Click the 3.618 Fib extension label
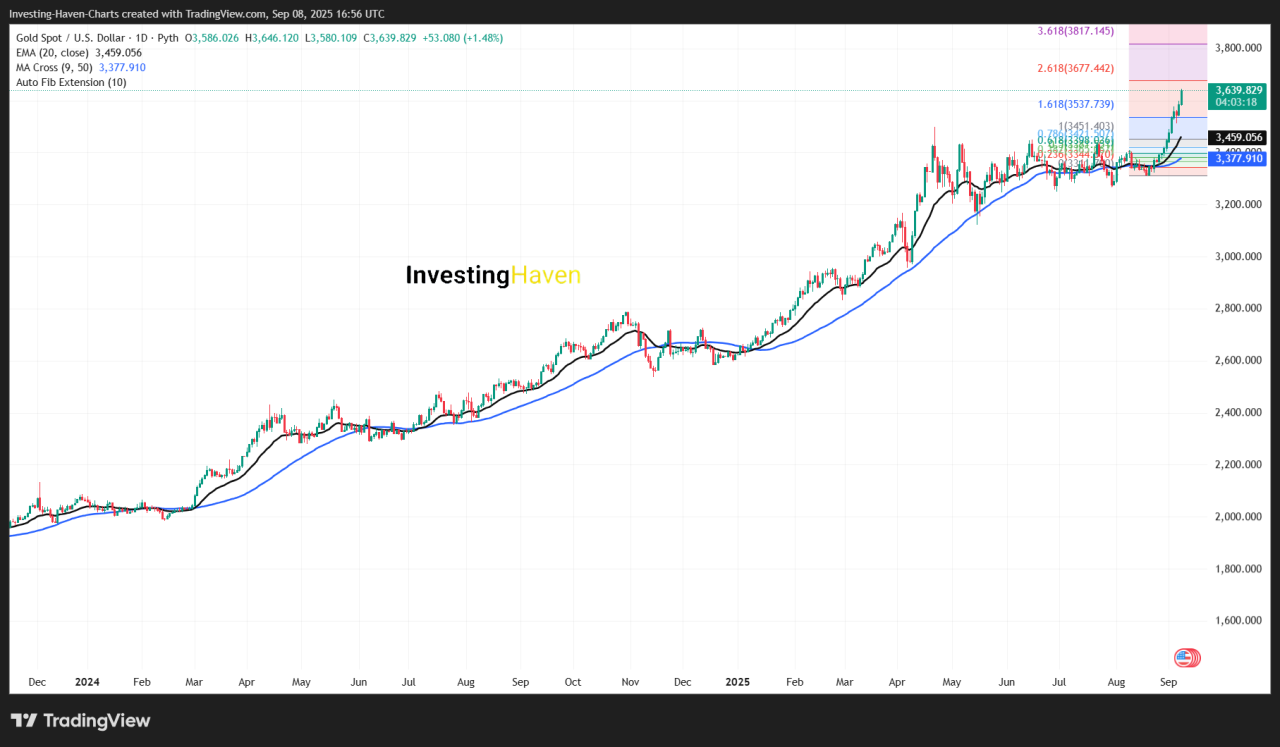 (1075, 32)
